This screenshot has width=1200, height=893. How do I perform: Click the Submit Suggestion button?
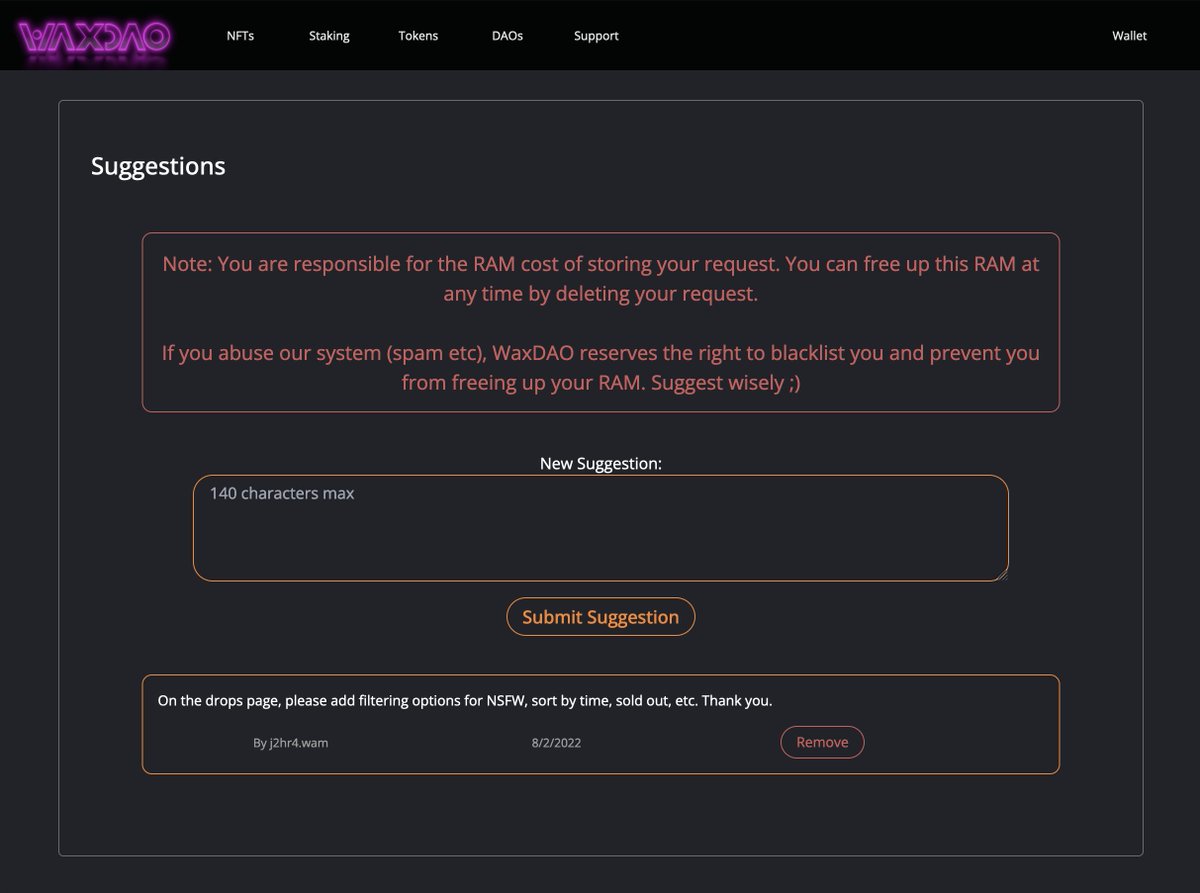coord(600,617)
